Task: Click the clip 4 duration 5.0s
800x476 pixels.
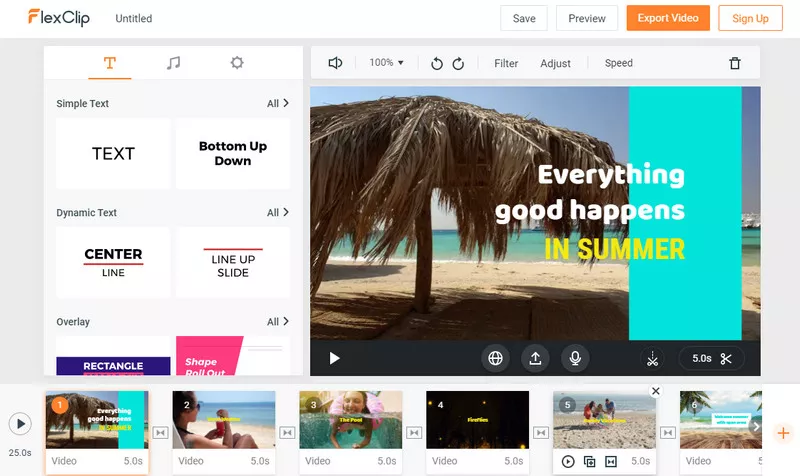Action: 514,461
